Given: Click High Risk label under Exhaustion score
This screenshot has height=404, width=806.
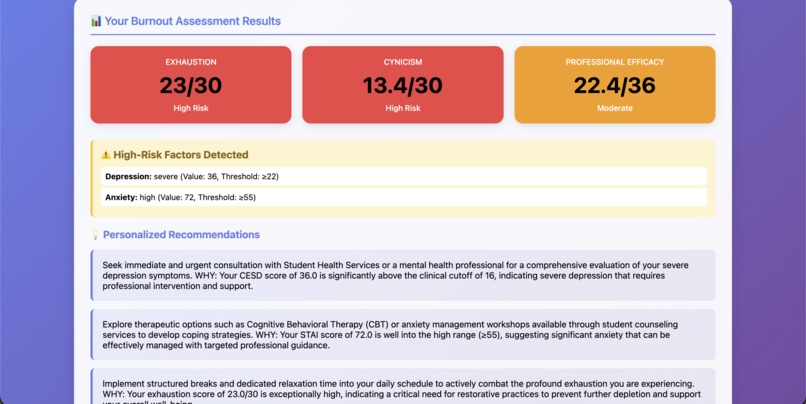Looking at the screenshot, I should pos(191,108).
